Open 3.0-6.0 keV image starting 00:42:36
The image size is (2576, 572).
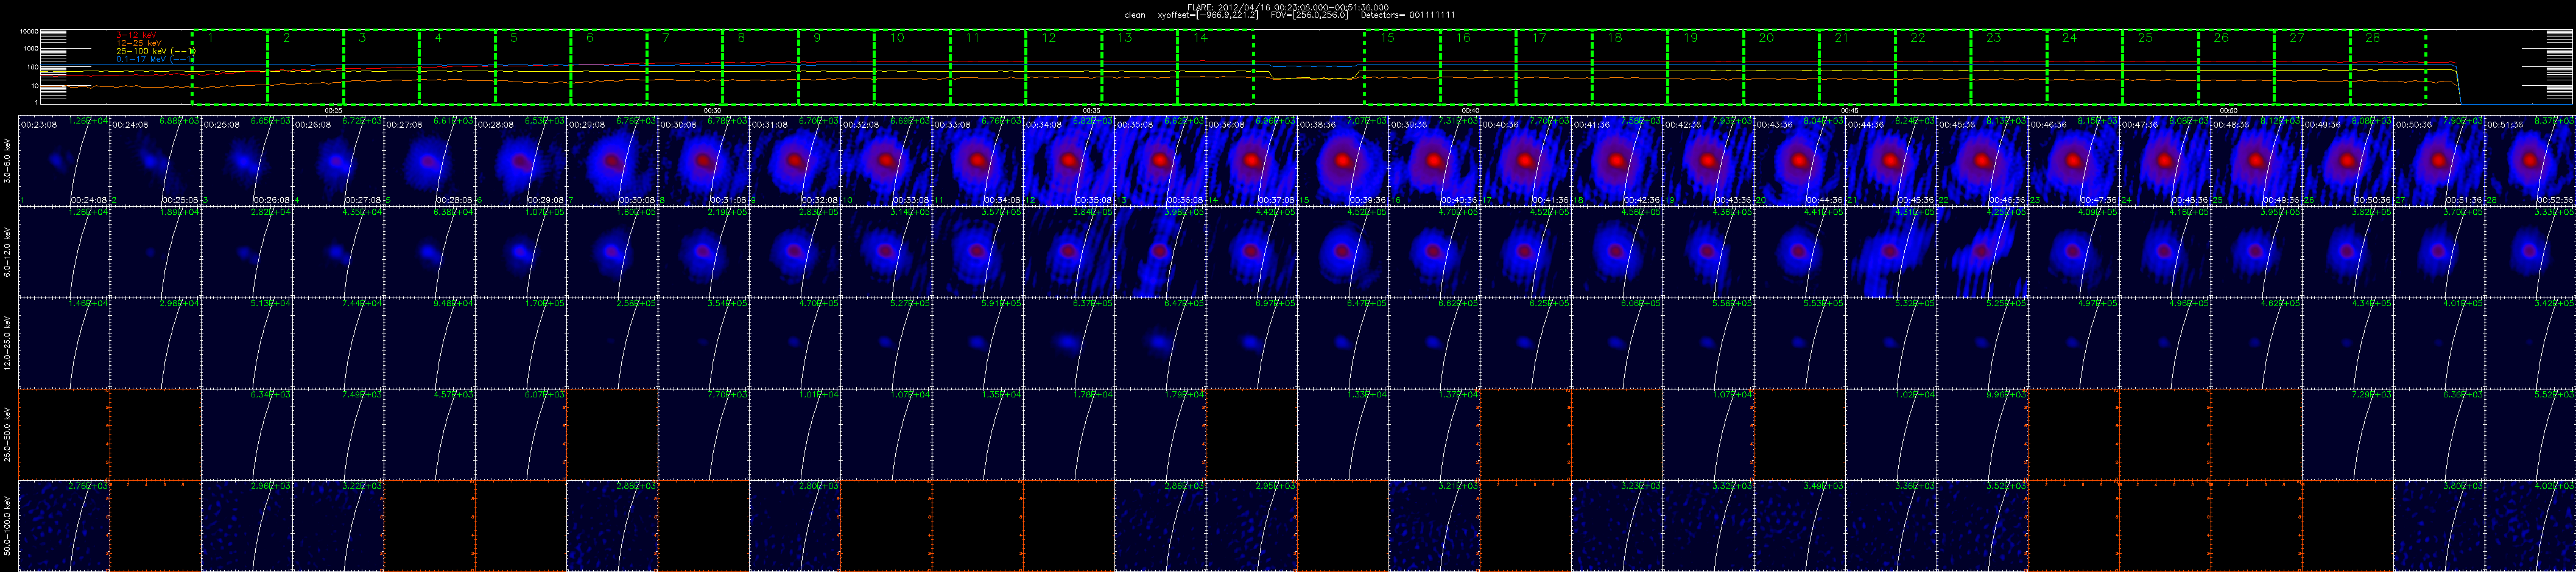(x=1709, y=160)
